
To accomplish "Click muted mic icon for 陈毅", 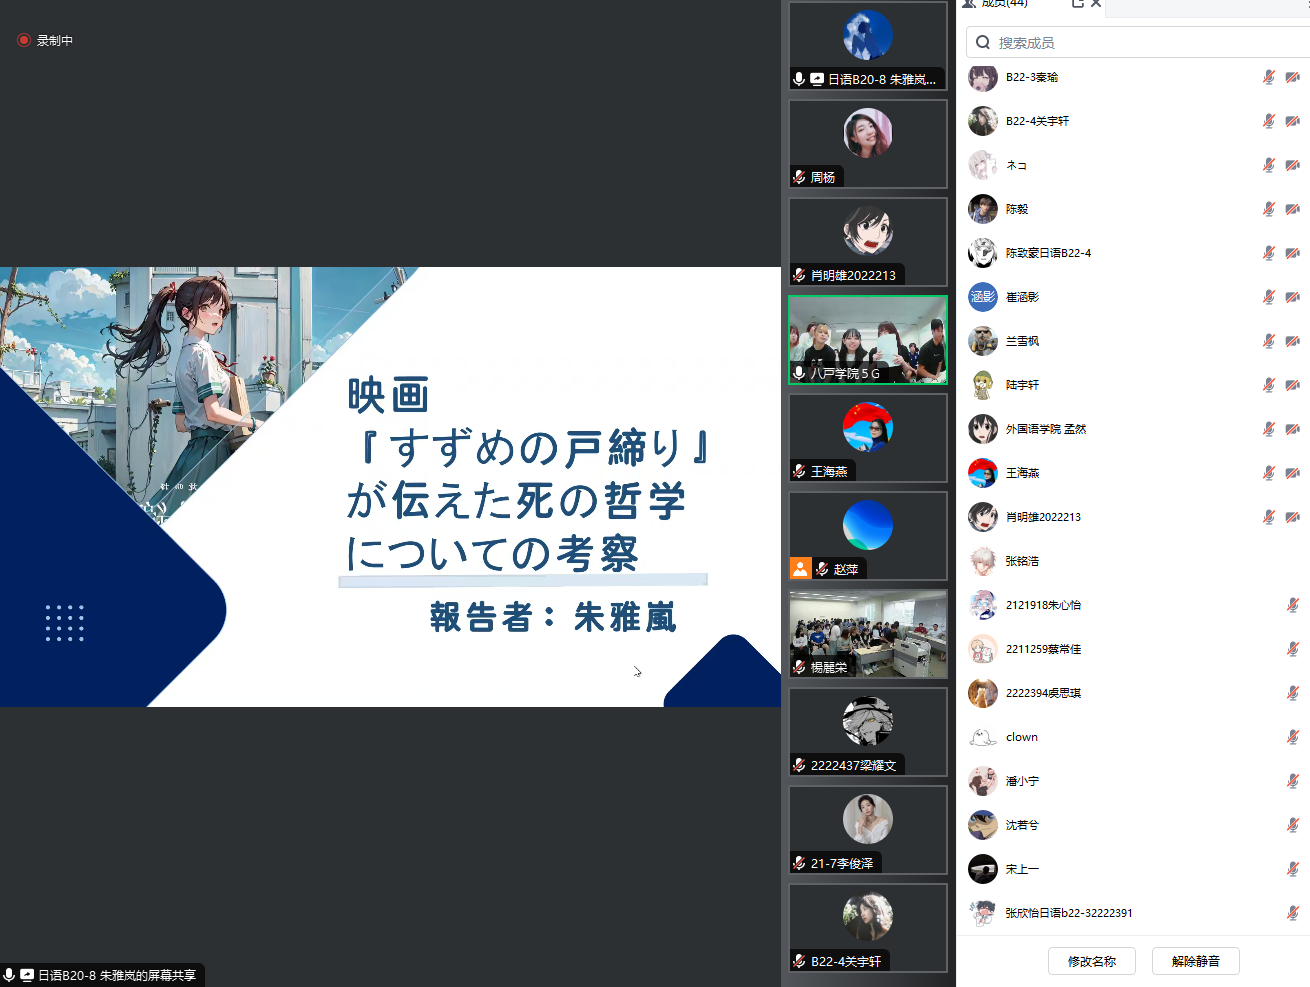I will [1268, 209].
